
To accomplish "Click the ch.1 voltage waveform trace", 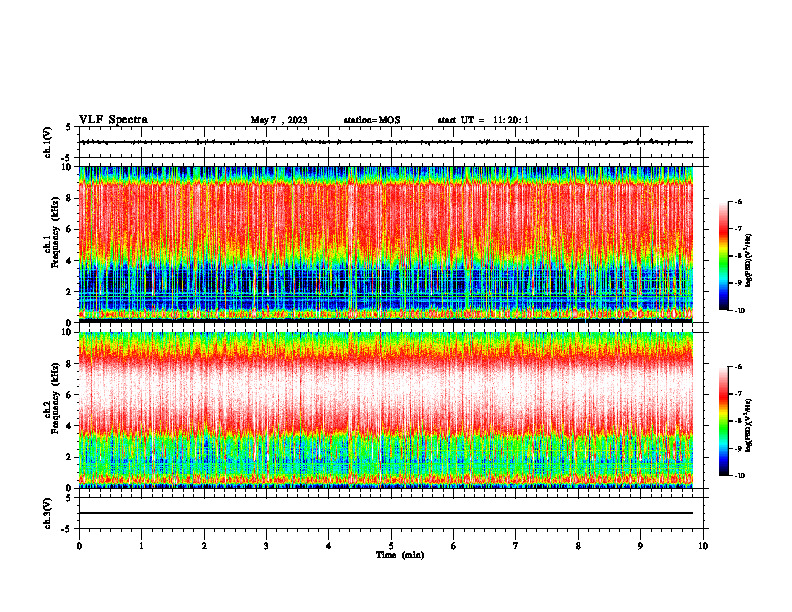I will point(386,142).
